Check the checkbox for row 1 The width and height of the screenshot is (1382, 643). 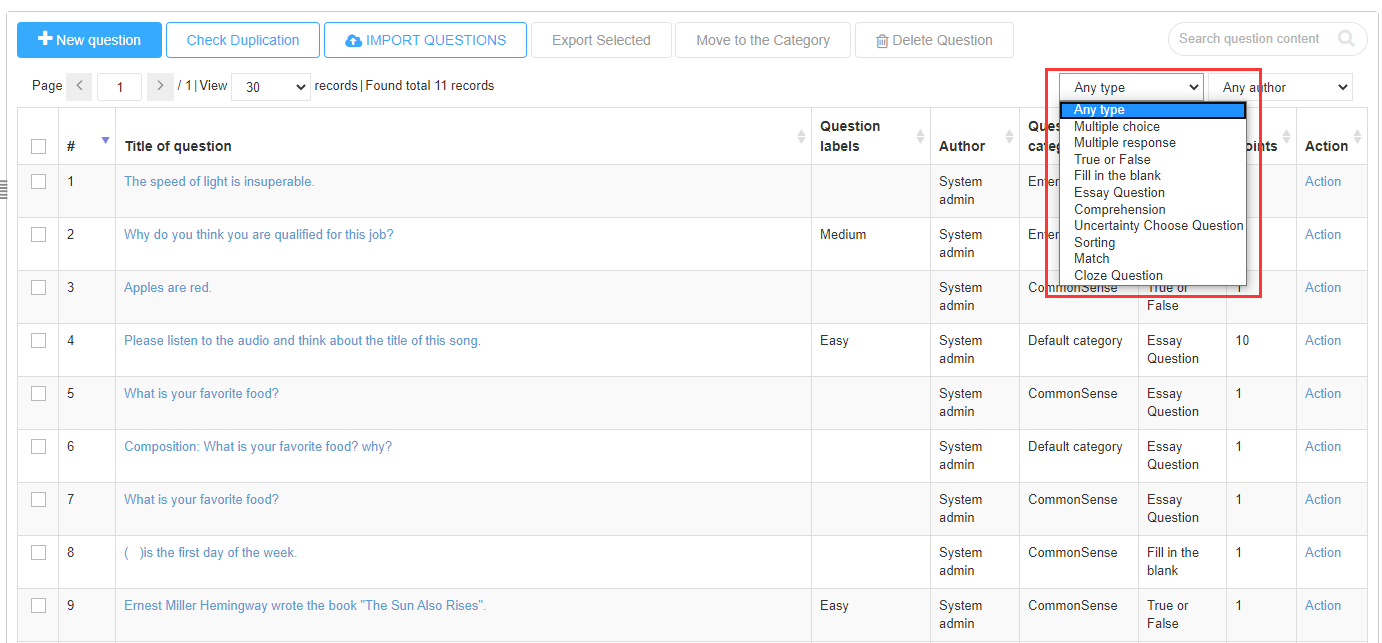[38, 182]
